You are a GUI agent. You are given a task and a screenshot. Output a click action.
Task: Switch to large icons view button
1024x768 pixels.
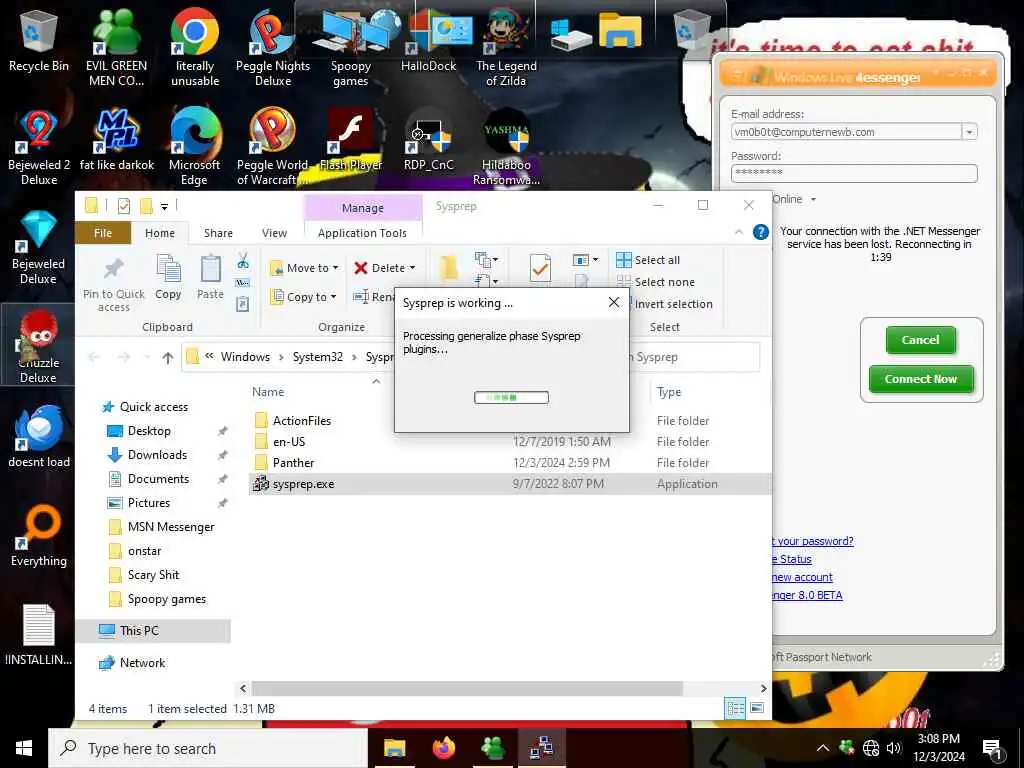(x=757, y=708)
